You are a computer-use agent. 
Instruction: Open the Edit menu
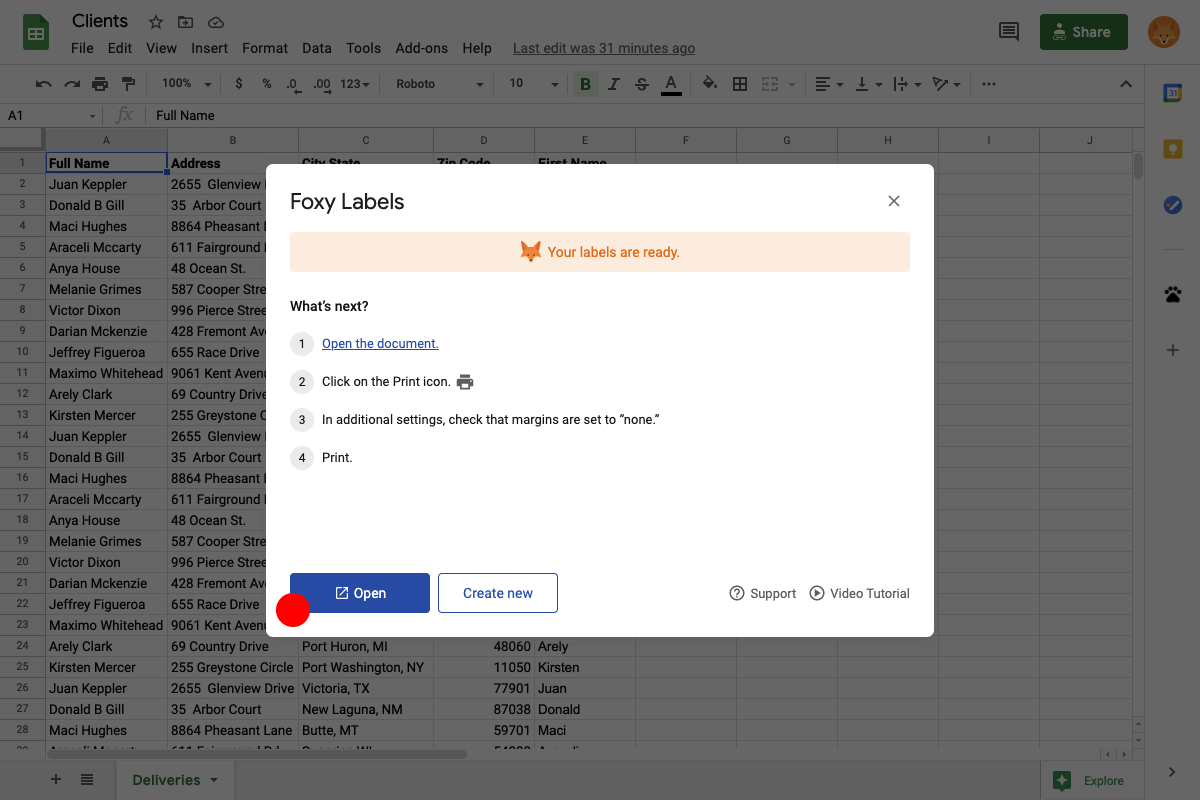click(x=120, y=48)
